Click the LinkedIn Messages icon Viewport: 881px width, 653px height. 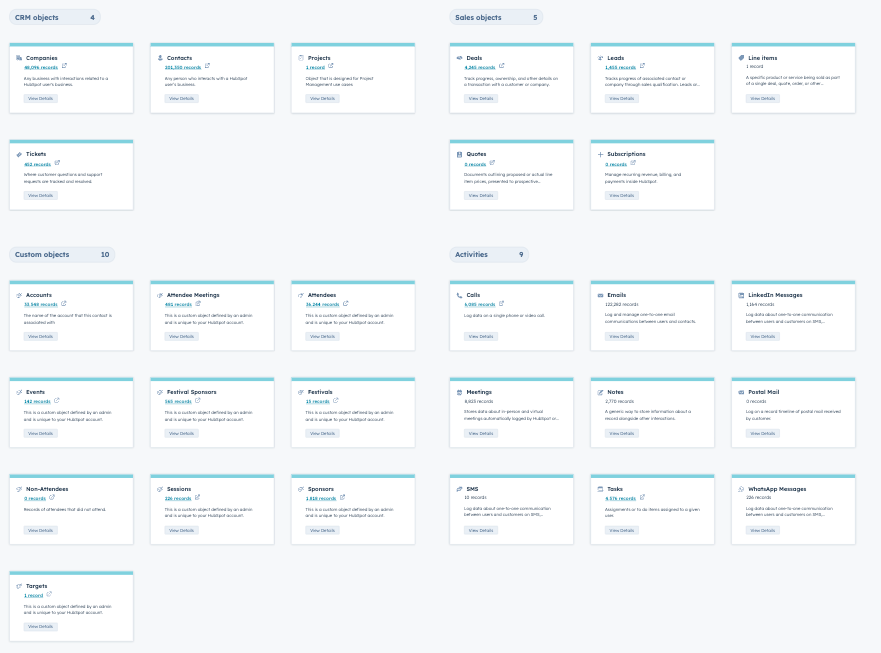pyautogui.click(x=741, y=296)
